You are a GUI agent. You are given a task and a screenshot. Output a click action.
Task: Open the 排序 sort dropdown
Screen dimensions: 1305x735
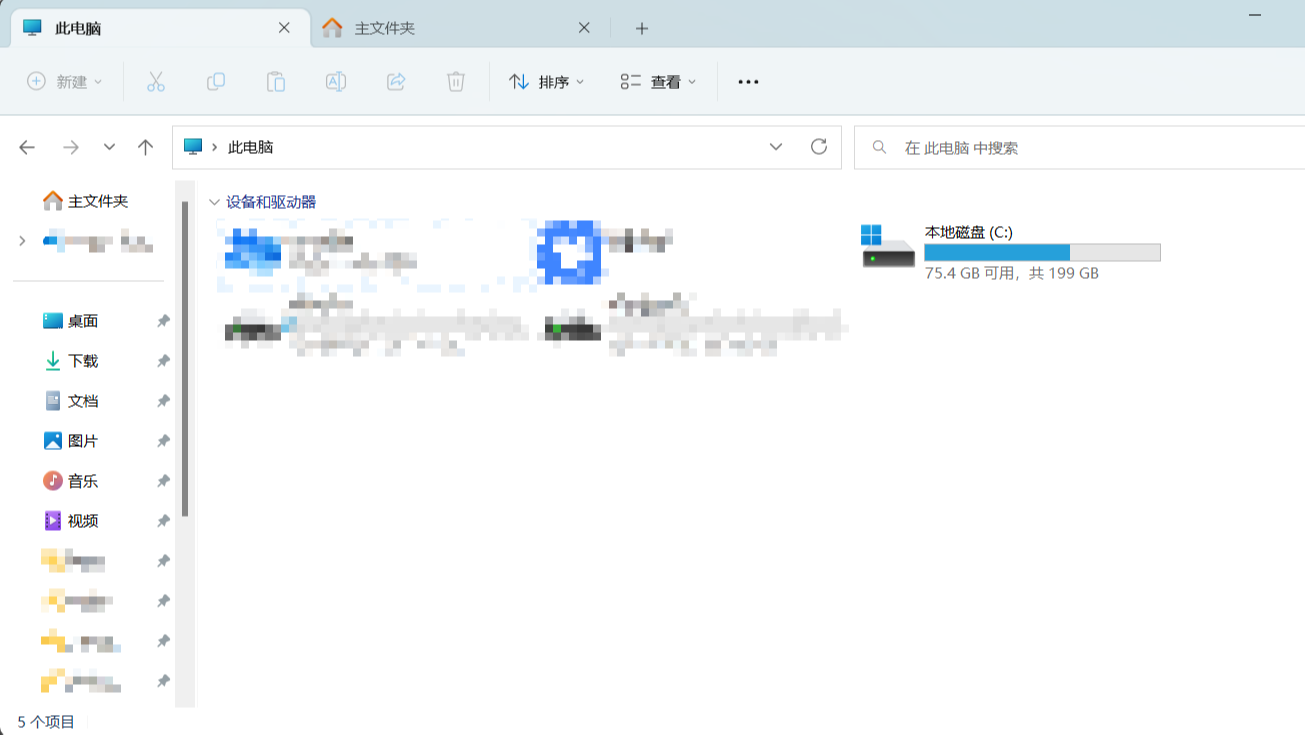(x=546, y=82)
